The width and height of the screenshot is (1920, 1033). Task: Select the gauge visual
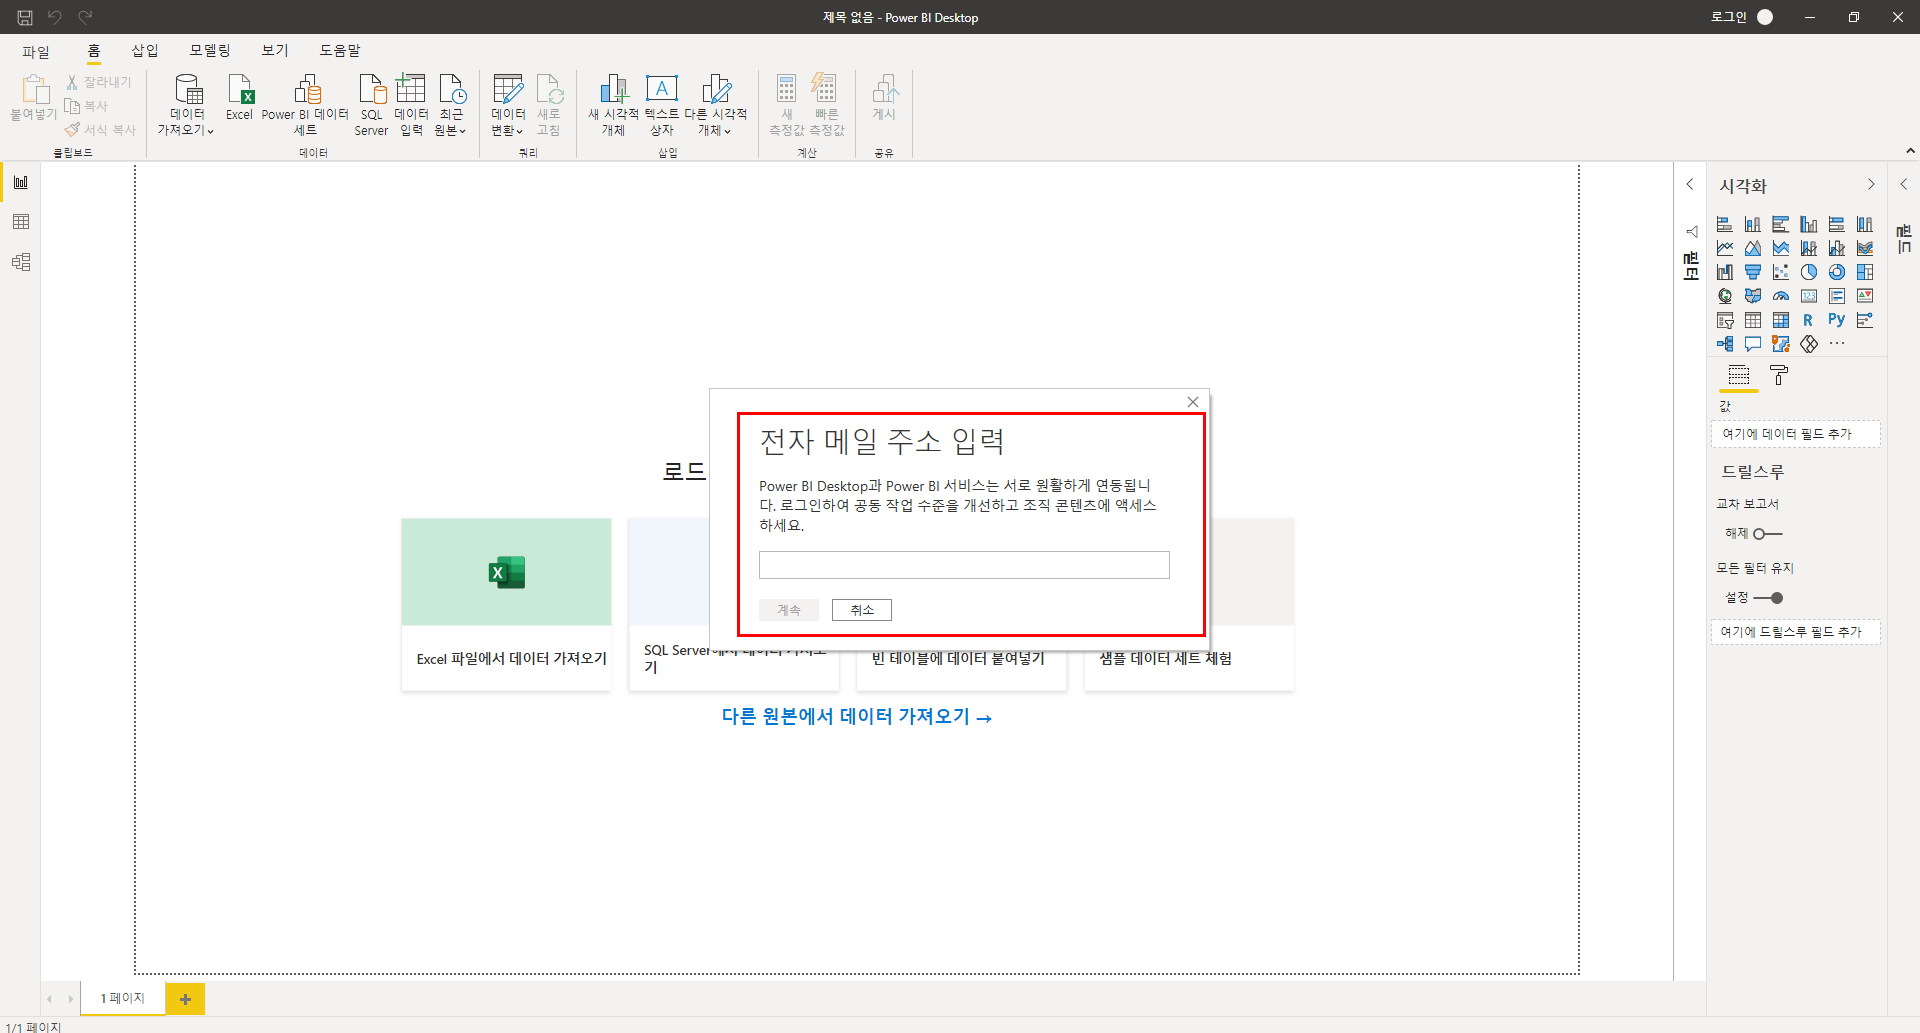pyautogui.click(x=1781, y=296)
